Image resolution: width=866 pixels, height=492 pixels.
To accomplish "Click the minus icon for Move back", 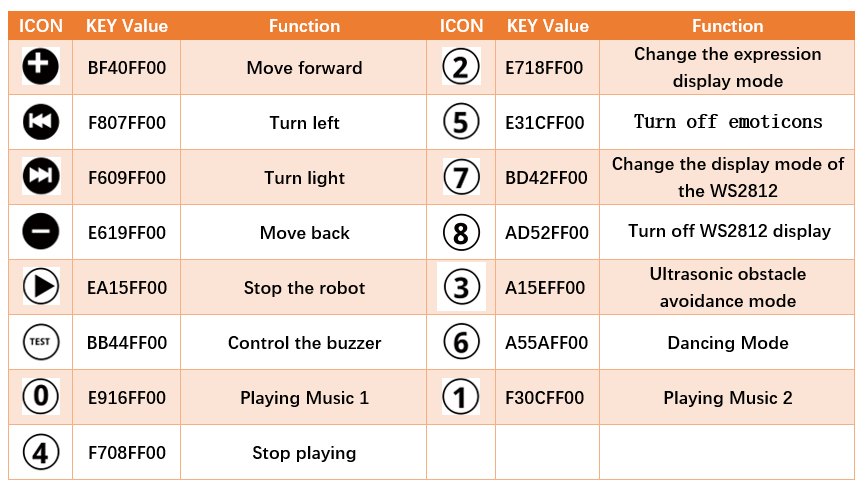I will [40, 231].
